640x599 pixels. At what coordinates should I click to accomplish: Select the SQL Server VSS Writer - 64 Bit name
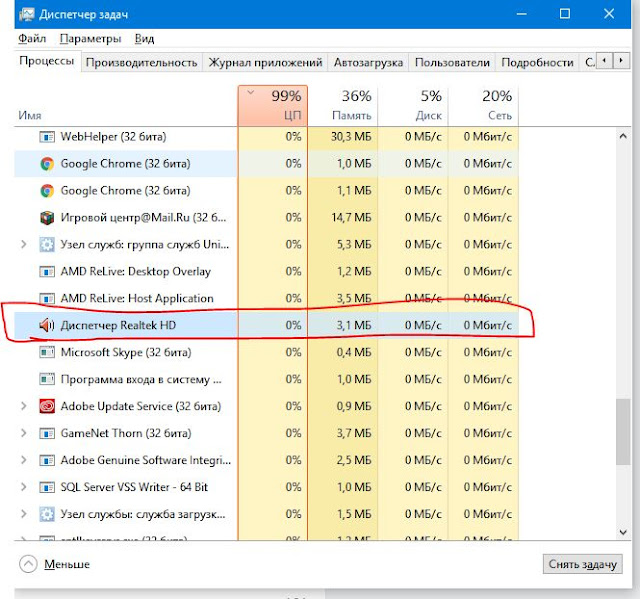pyautogui.click(x=134, y=487)
